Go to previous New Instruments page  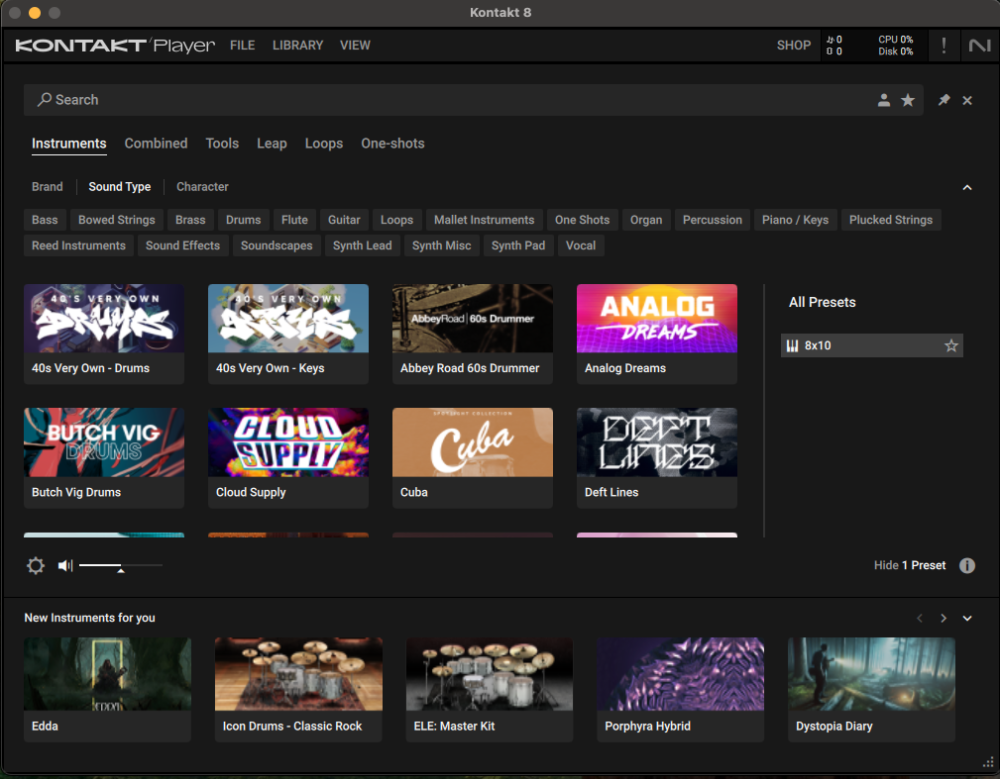click(x=920, y=618)
